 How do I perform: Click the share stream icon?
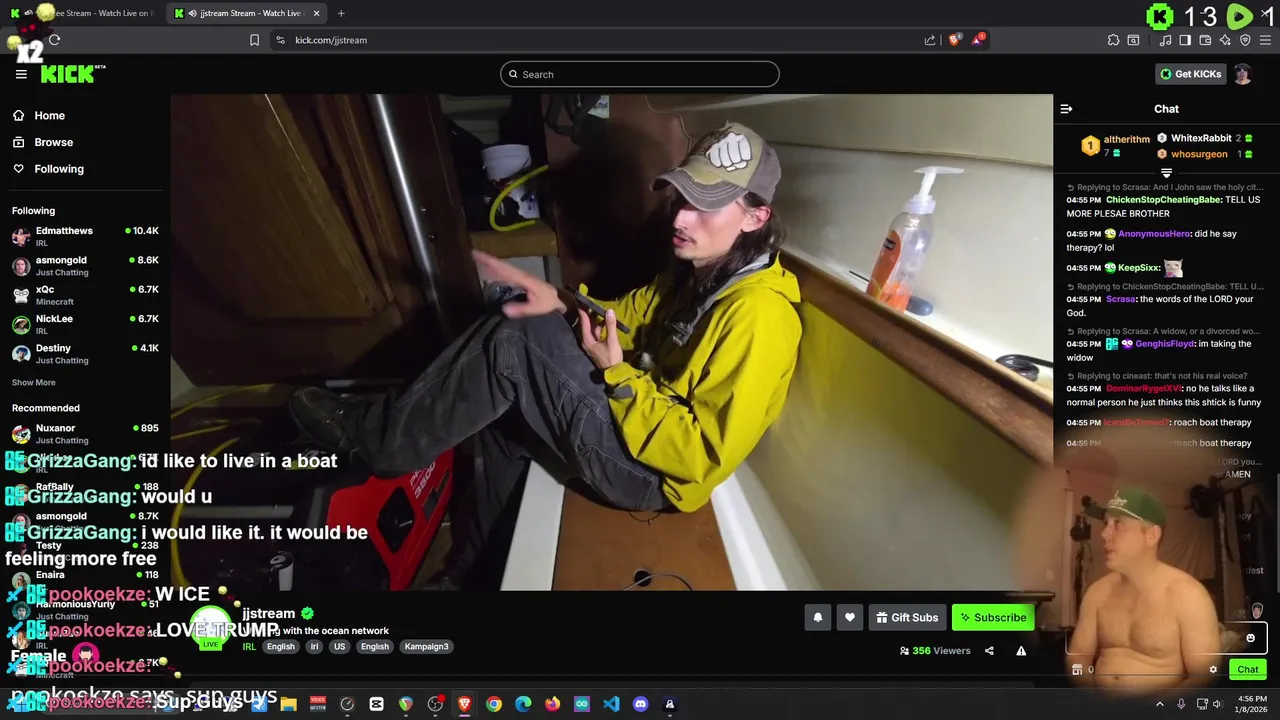point(989,651)
